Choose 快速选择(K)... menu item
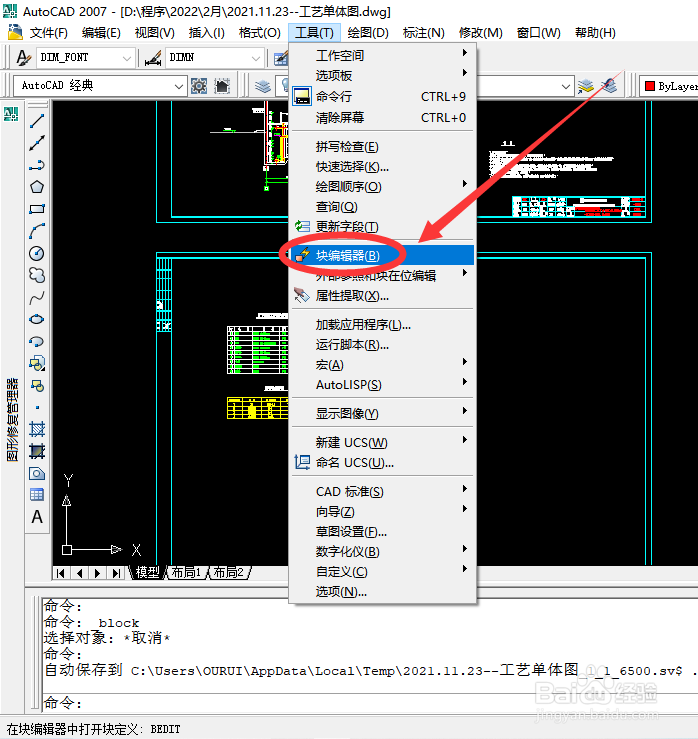698x739 pixels. [x=383, y=167]
